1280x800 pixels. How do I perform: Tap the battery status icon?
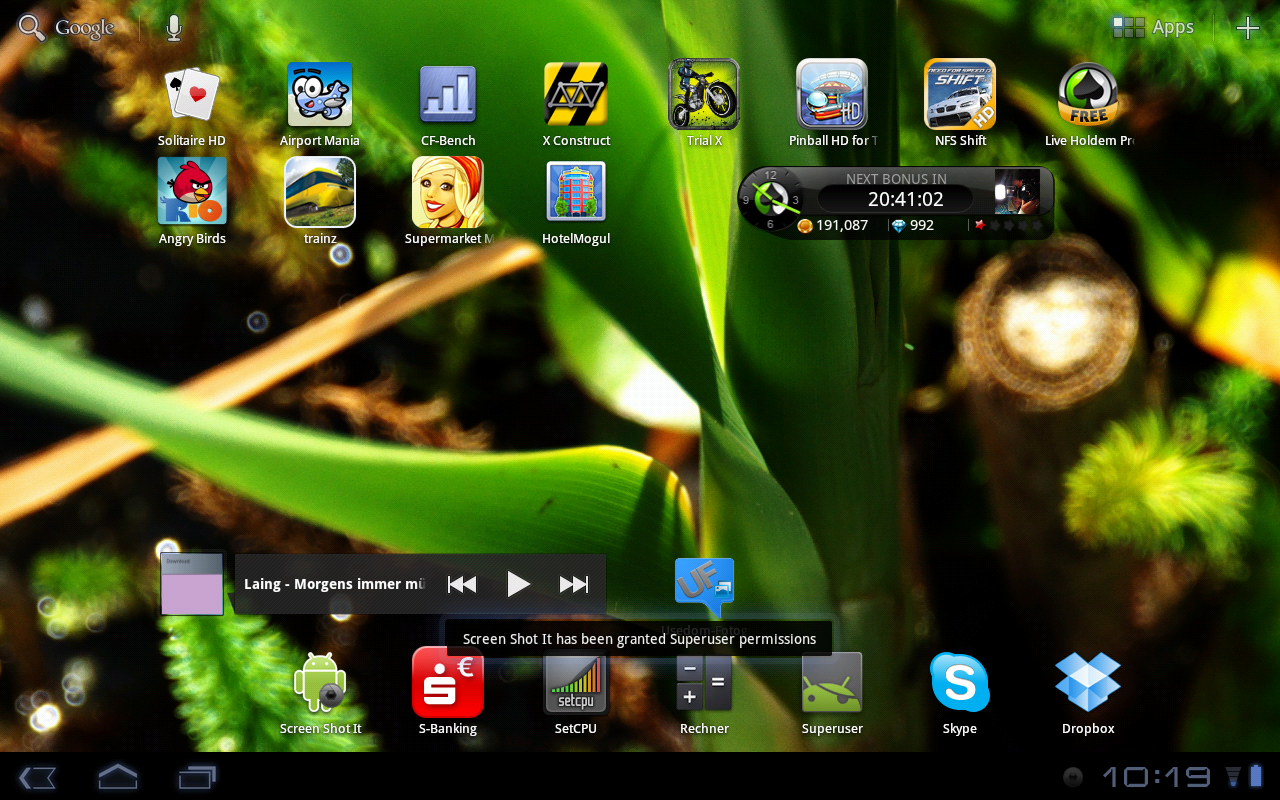1256,777
